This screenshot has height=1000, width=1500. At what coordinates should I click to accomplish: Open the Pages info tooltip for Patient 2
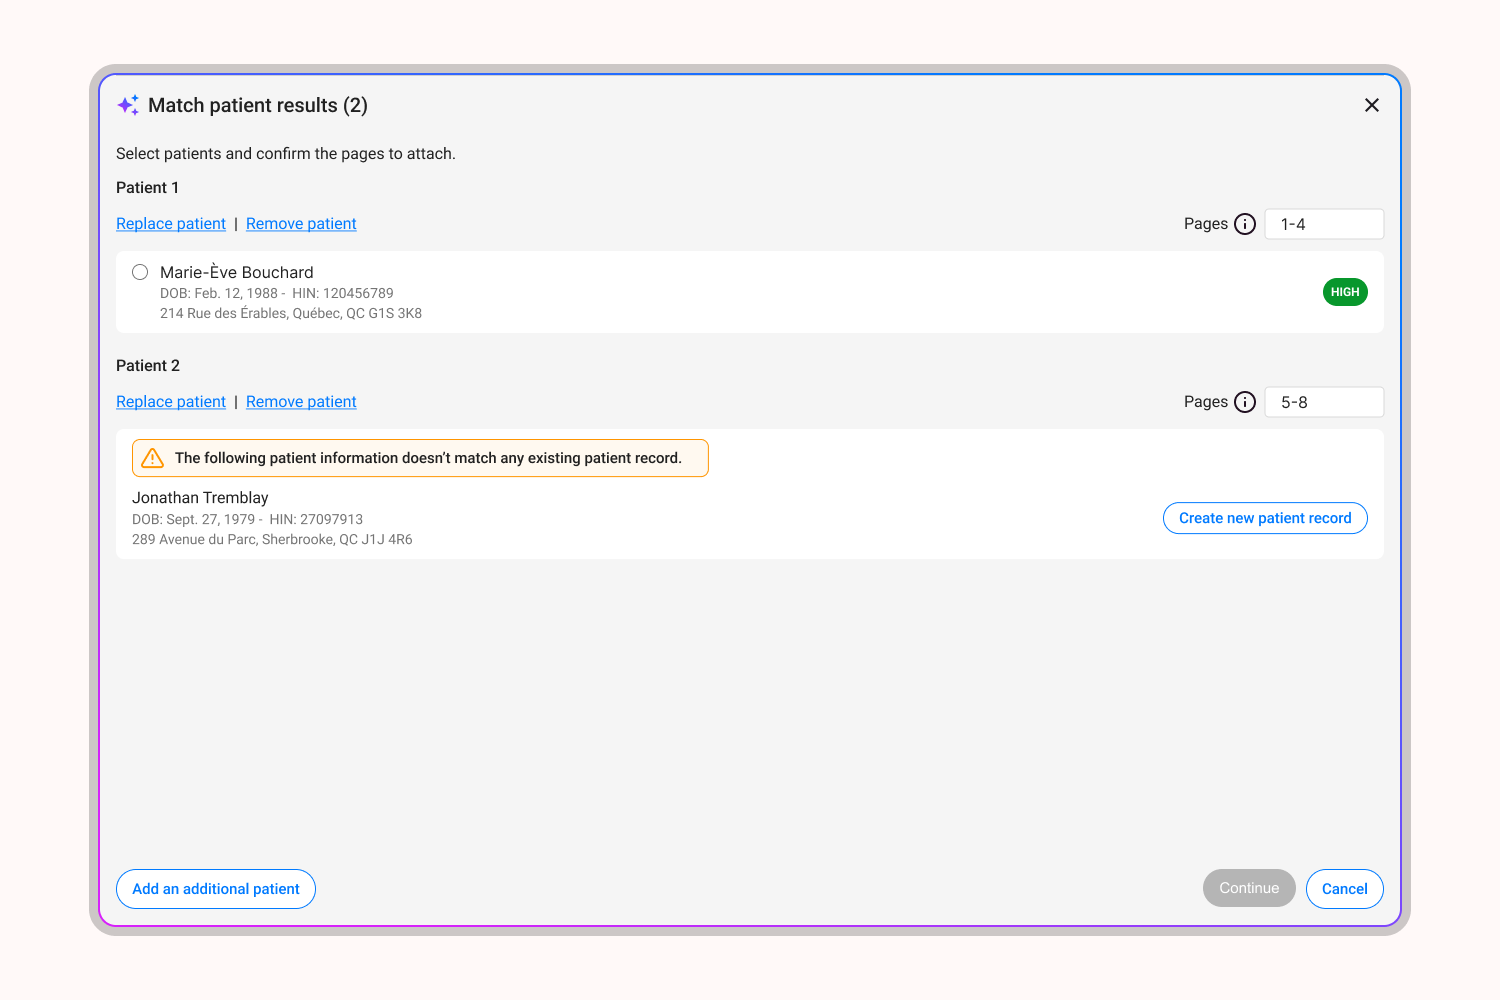pos(1245,402)
